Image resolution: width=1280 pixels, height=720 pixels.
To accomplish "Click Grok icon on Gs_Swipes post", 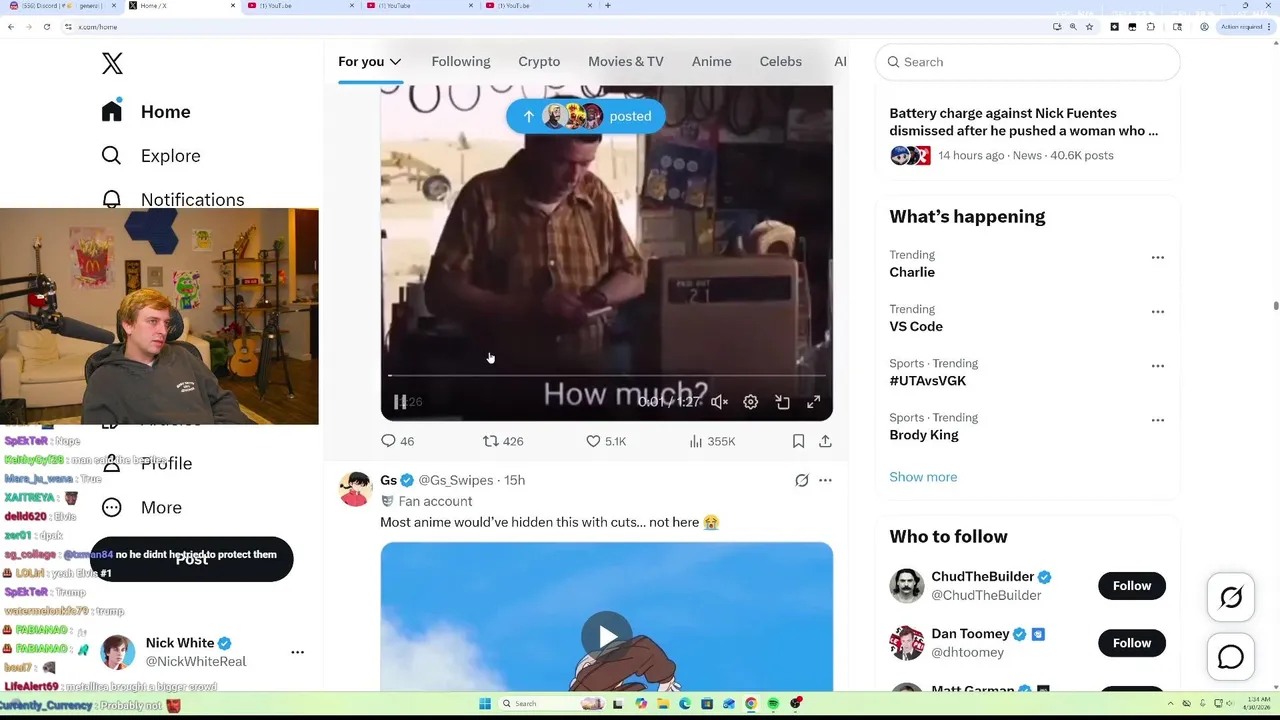I will pos(801,480).
